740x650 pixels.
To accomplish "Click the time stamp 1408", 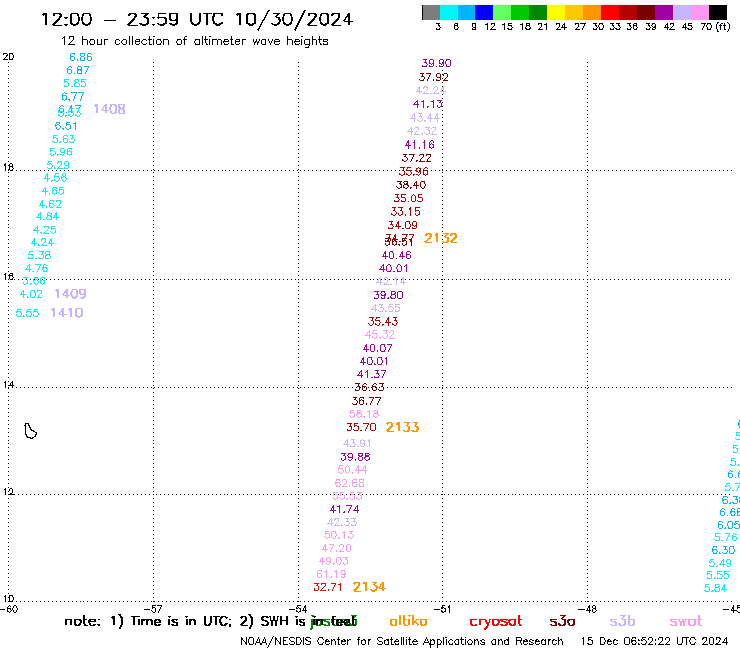I will pyautogui.click(x=109, y=109).
